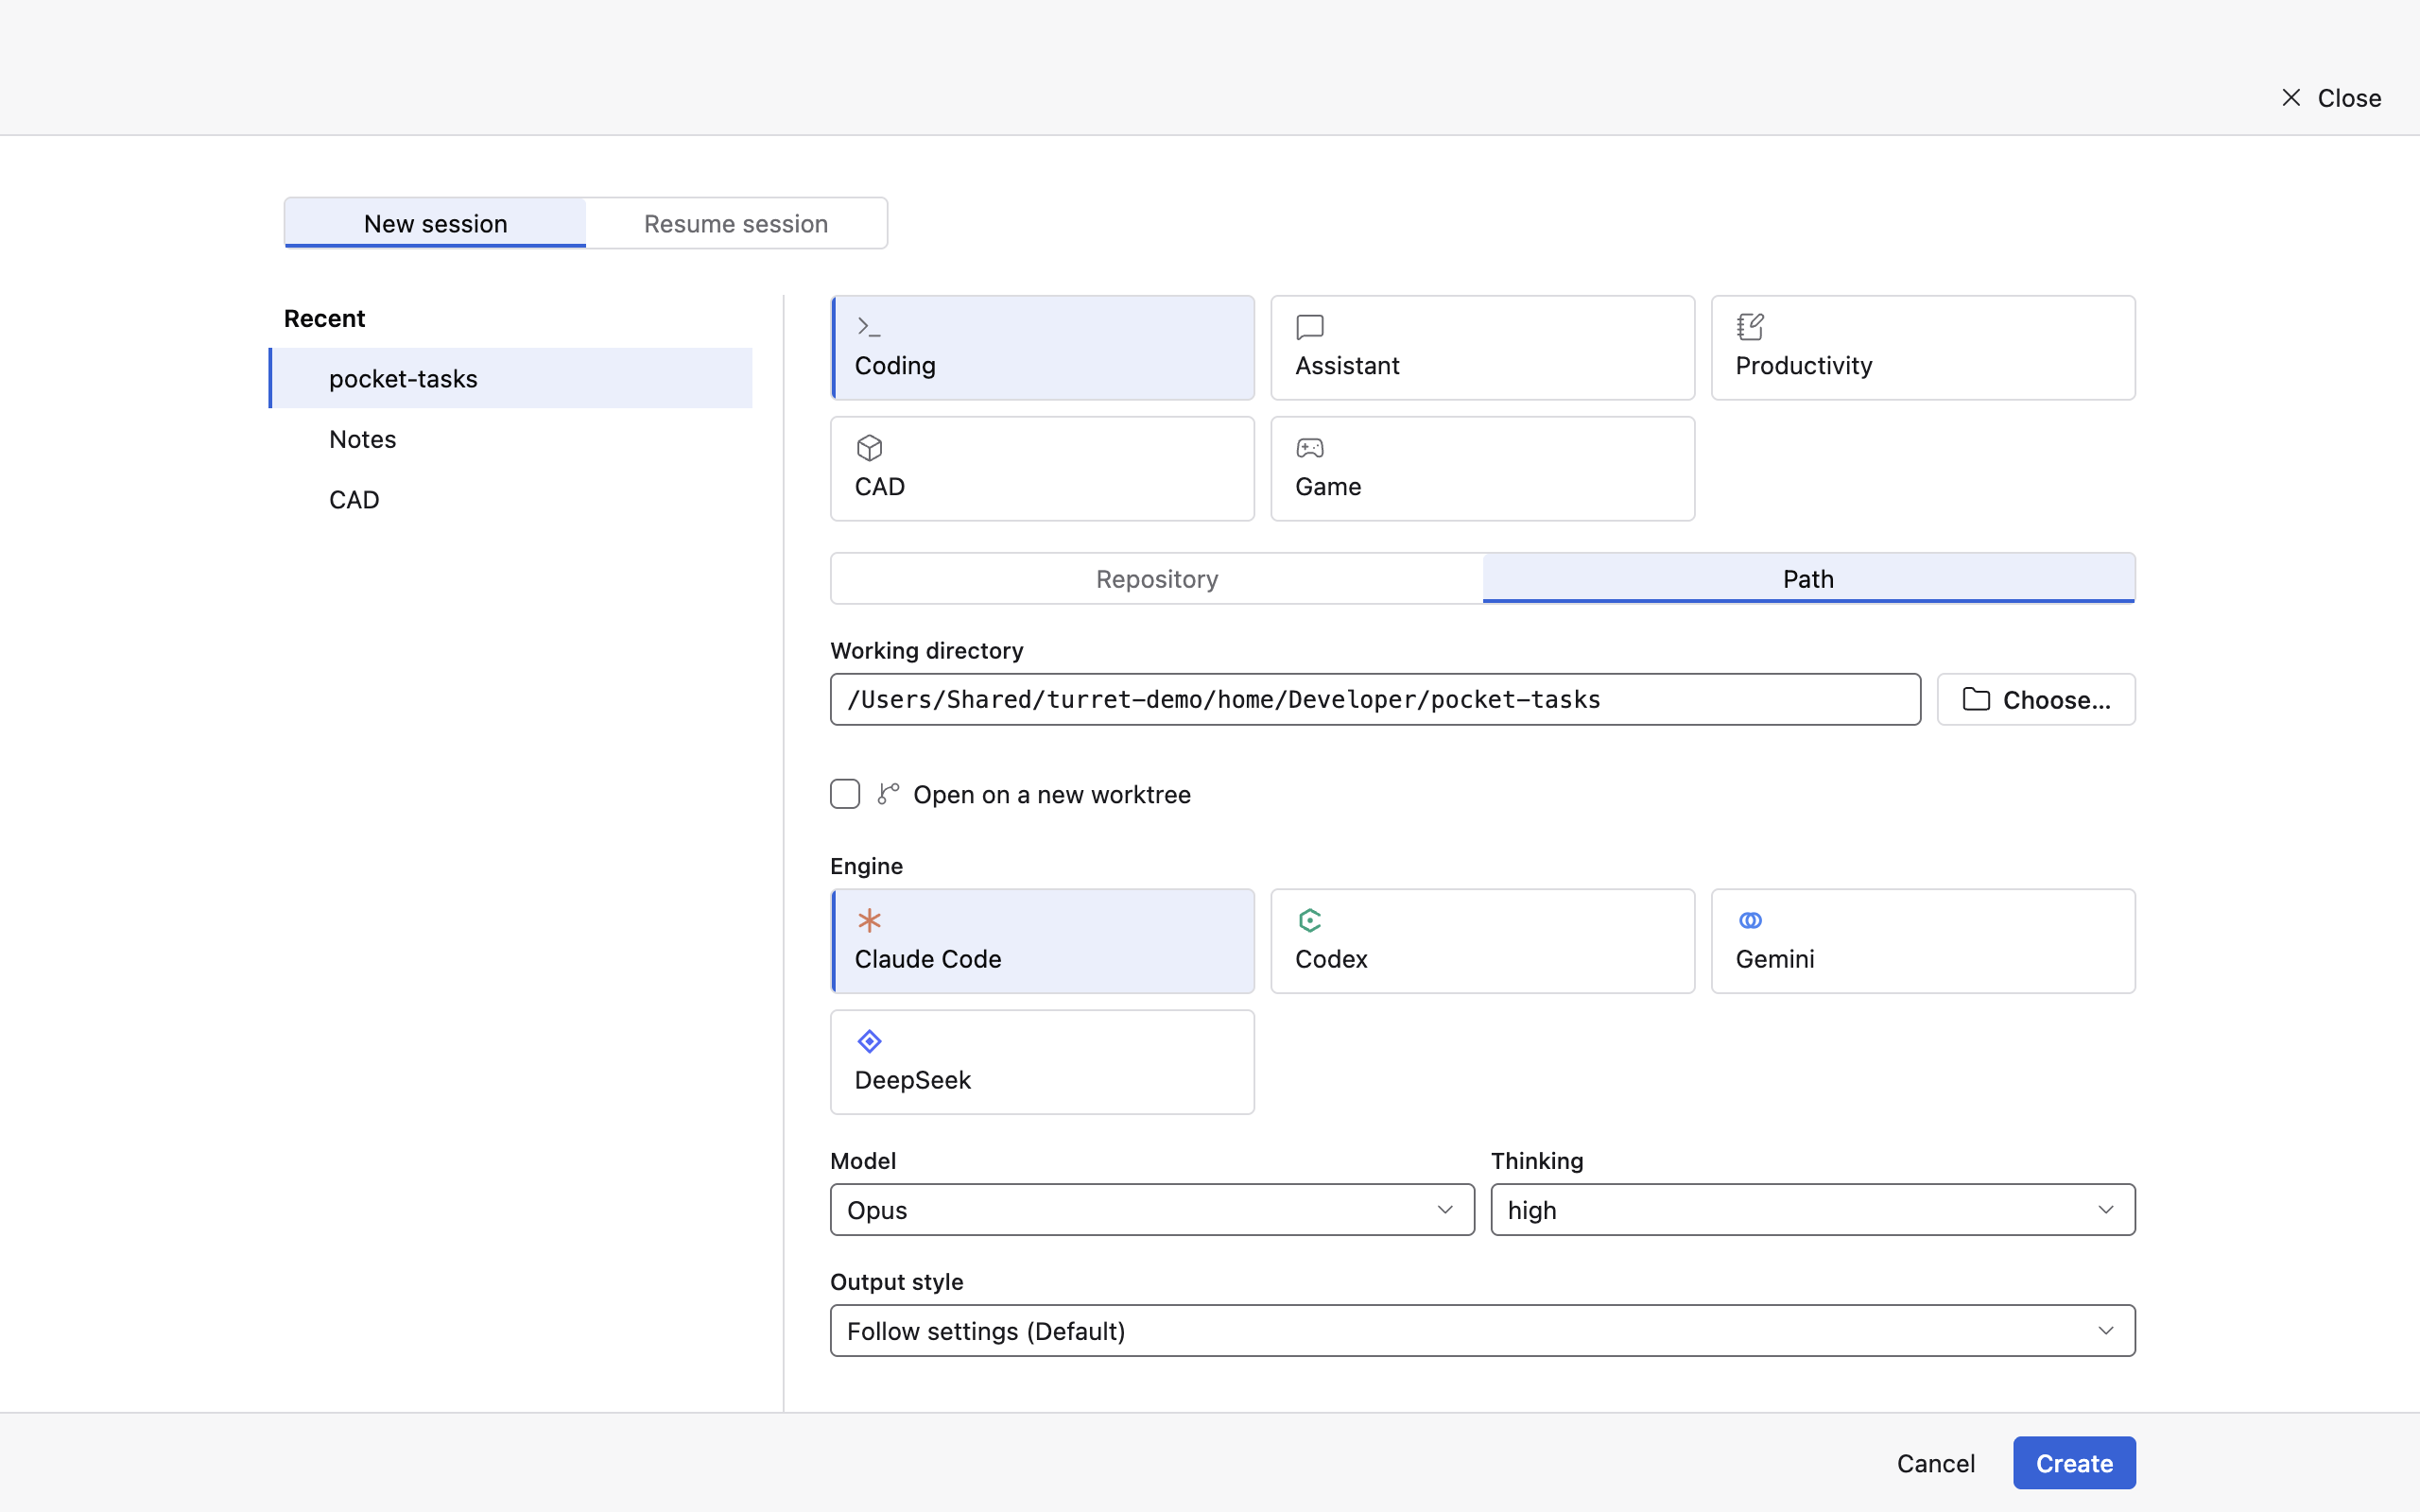Image resolution: width=2420 pixels, height=1512 pixels.
Task: Select the CAD cube icon card
Action: coord(1042,468)
